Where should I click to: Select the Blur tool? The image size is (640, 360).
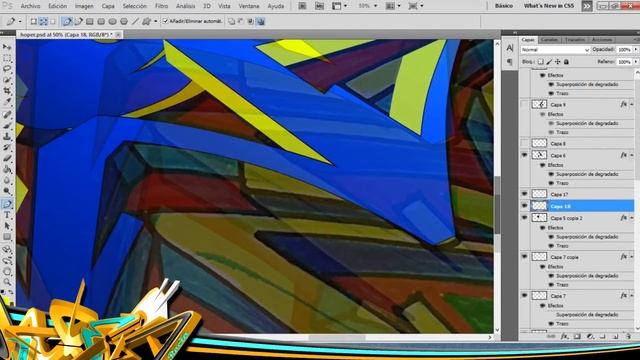pyautogui.click(x=7, y=180)
